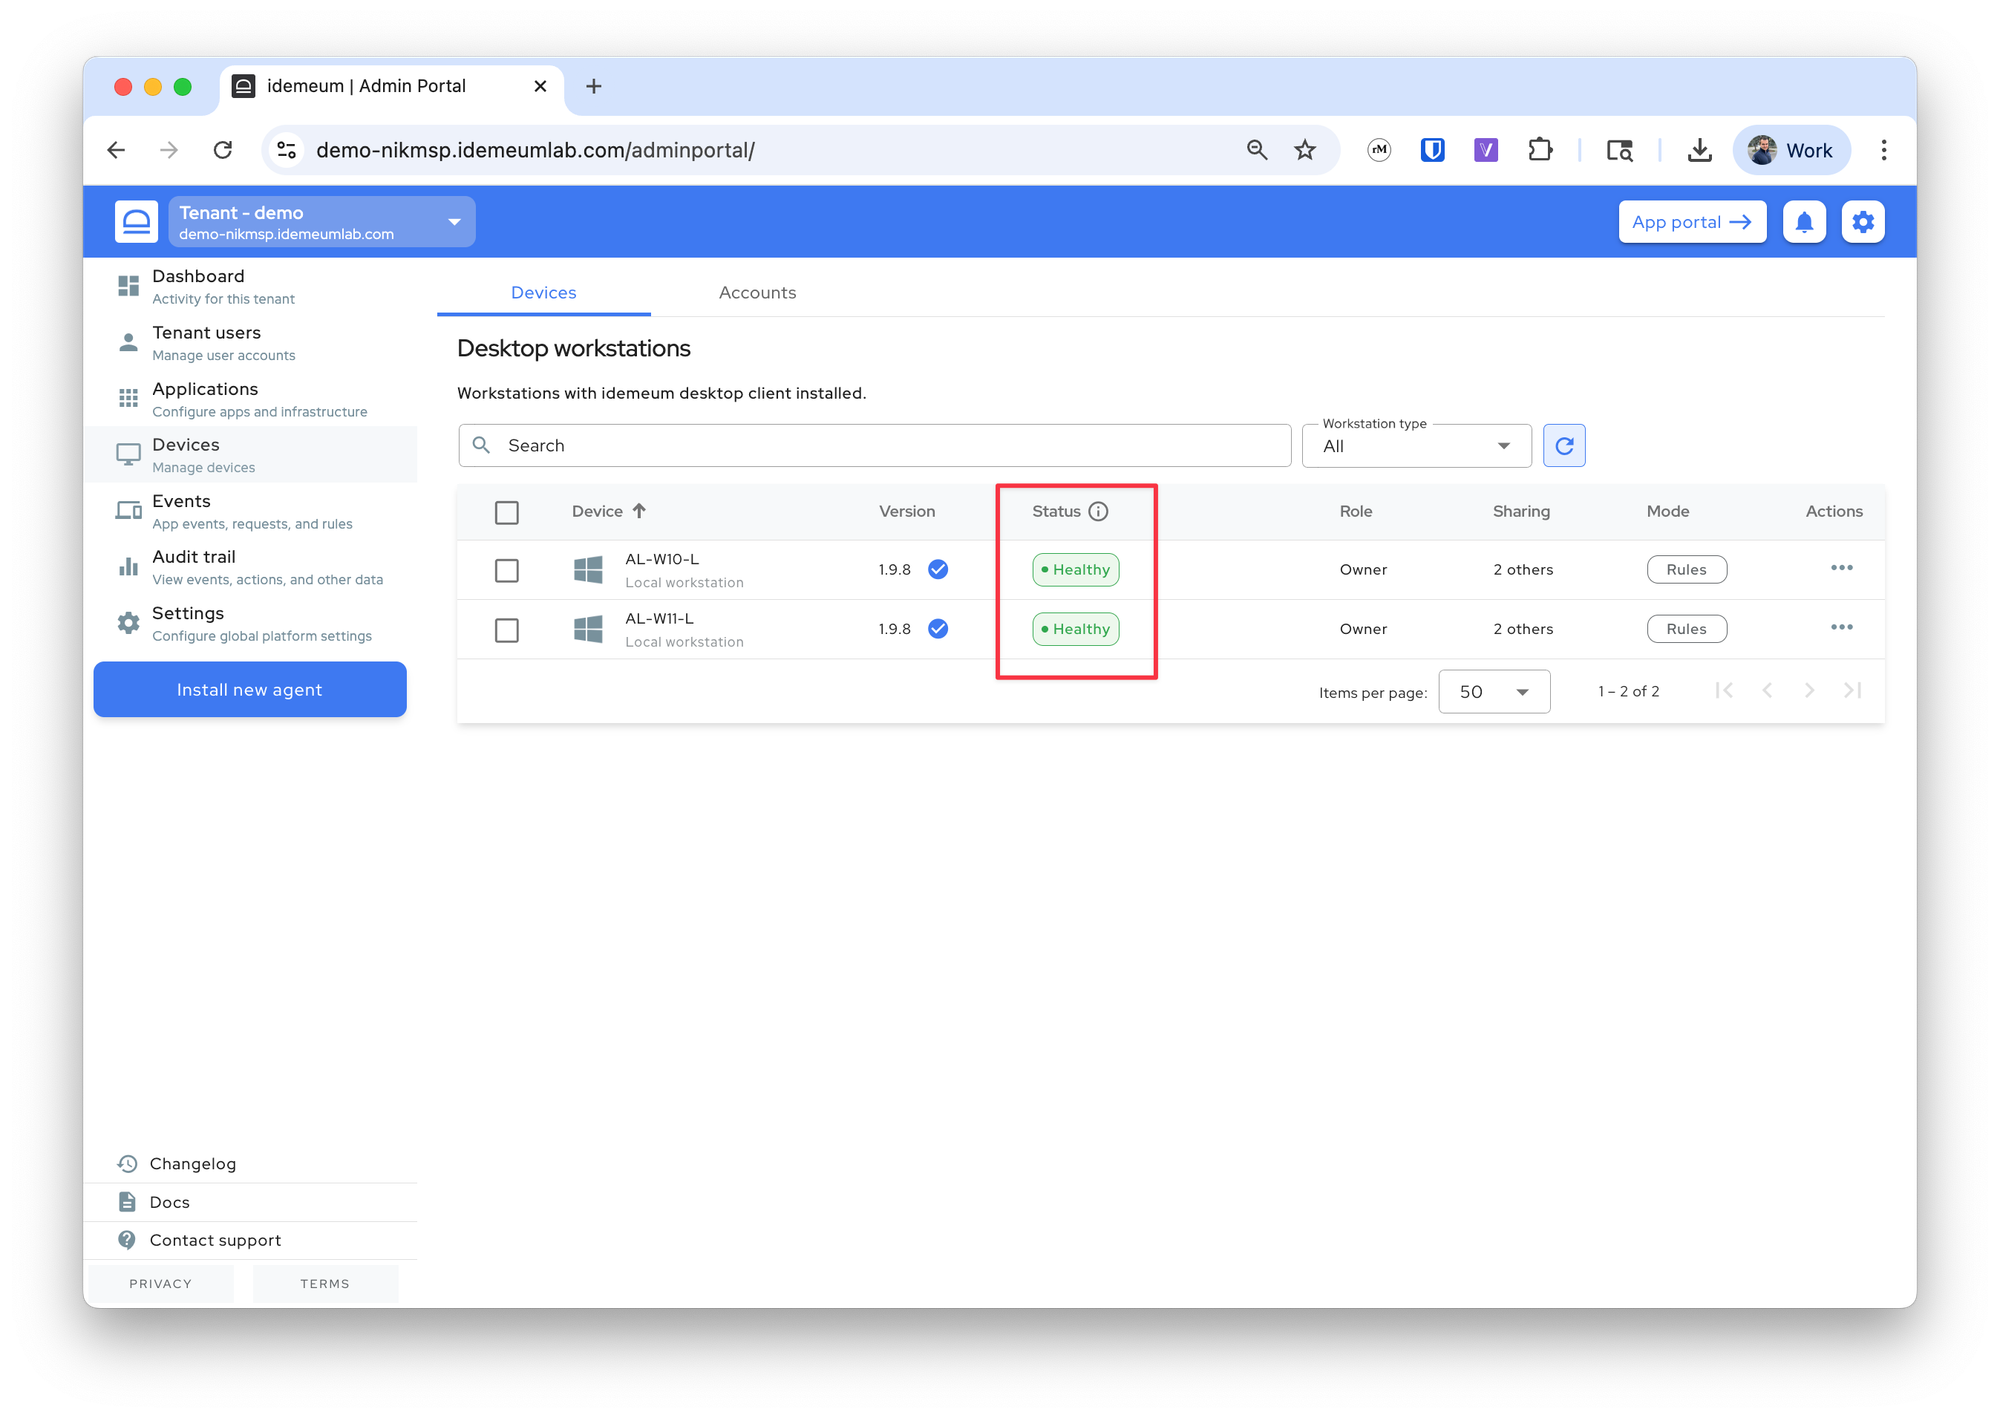Viewport: 2000px width, 1418px height.
Task: Bookmark this page with star icon
Action: pos(1305,150)
